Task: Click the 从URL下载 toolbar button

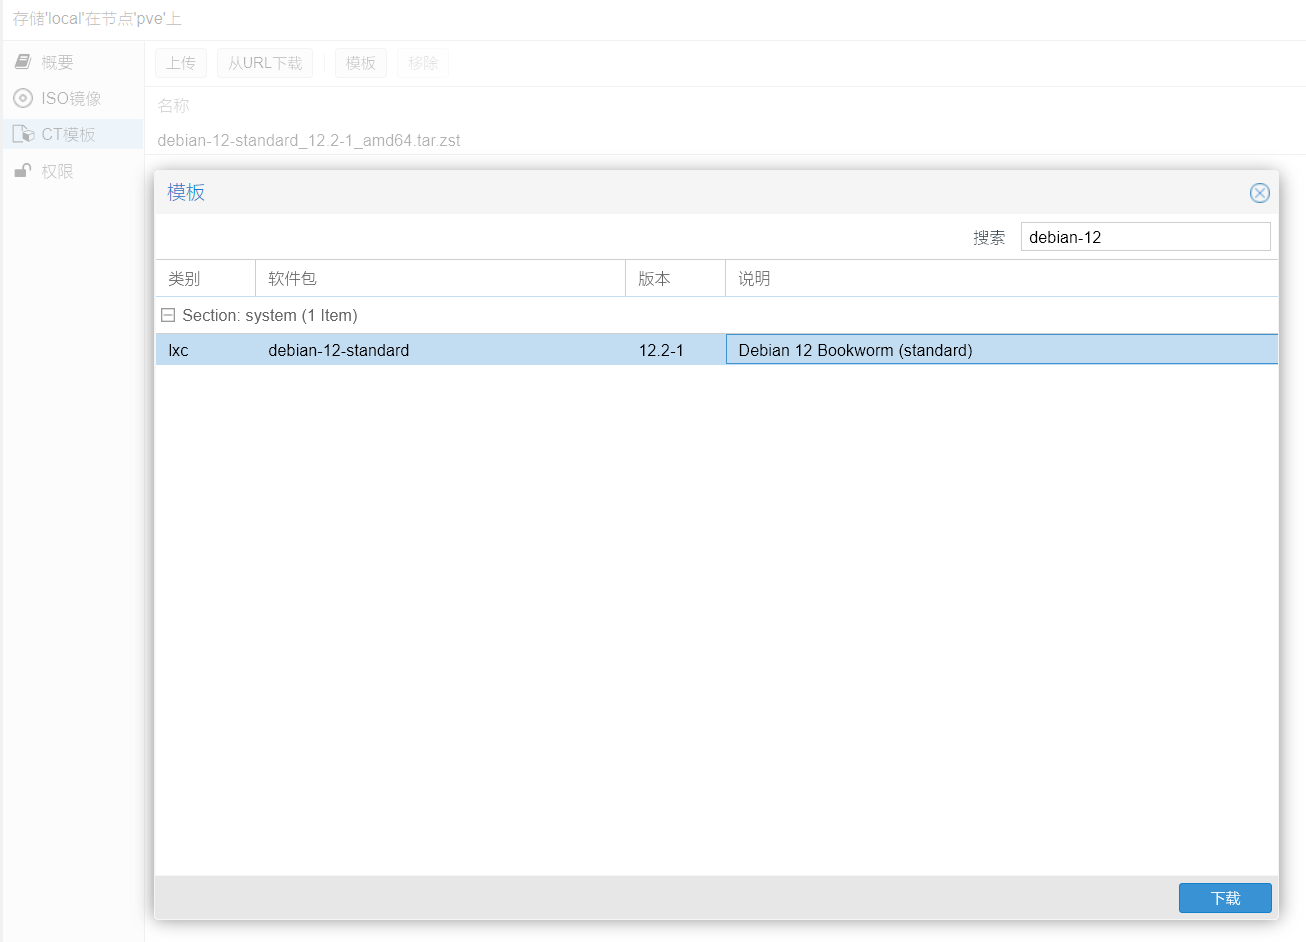Action: click(x=265, y=63)
